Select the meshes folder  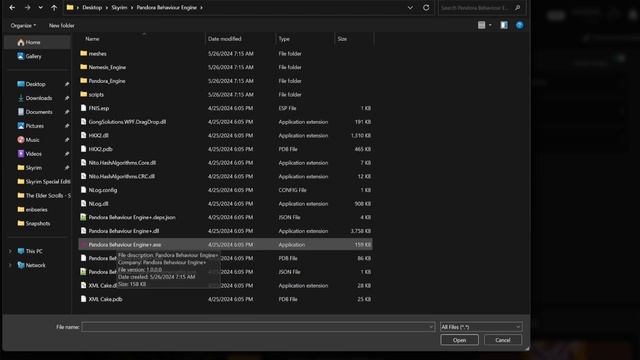coord(225,53)
